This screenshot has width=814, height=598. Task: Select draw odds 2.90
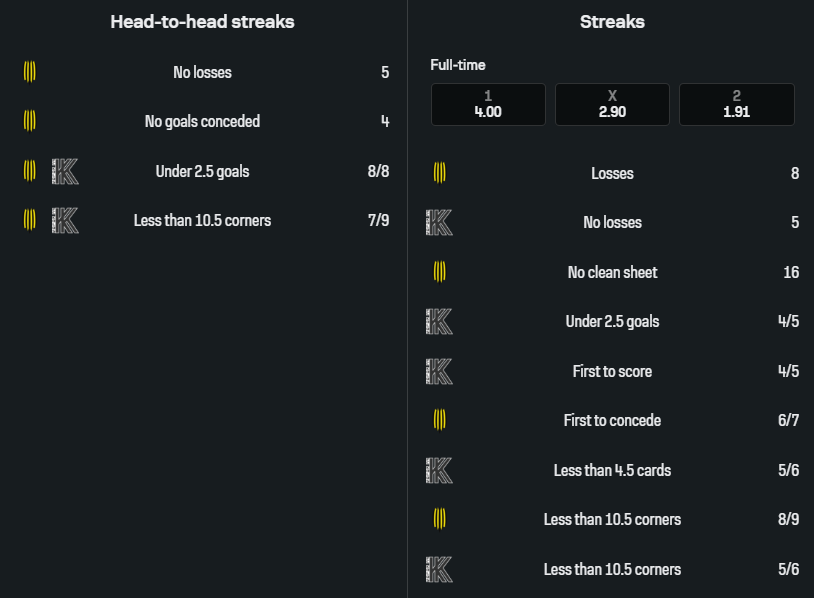[x=612, y=104]
